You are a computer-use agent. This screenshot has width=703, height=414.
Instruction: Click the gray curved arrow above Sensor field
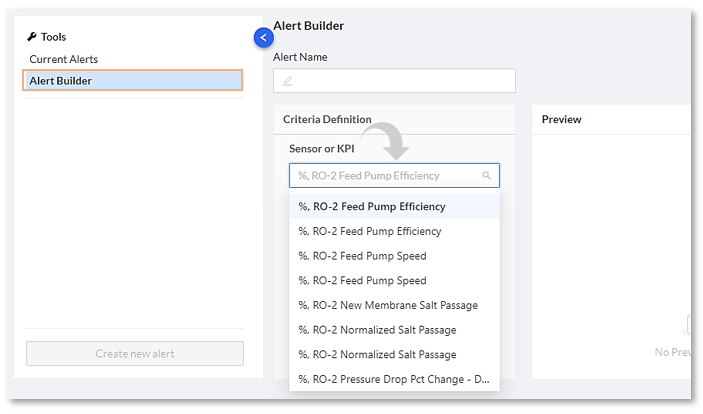[386, 141]
